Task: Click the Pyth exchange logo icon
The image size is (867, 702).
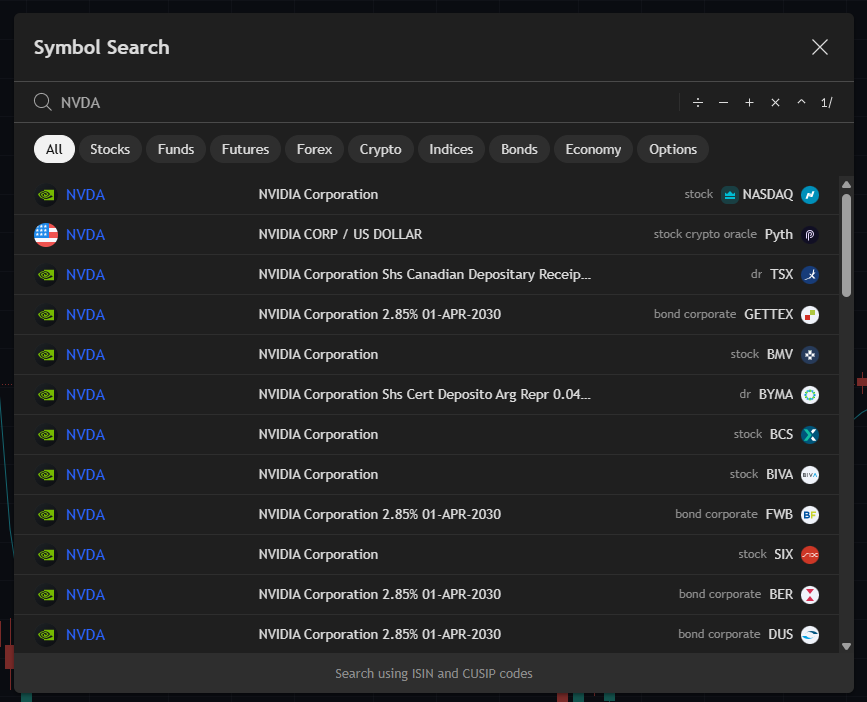Action: pyautogui.click(x=810, y=234)
